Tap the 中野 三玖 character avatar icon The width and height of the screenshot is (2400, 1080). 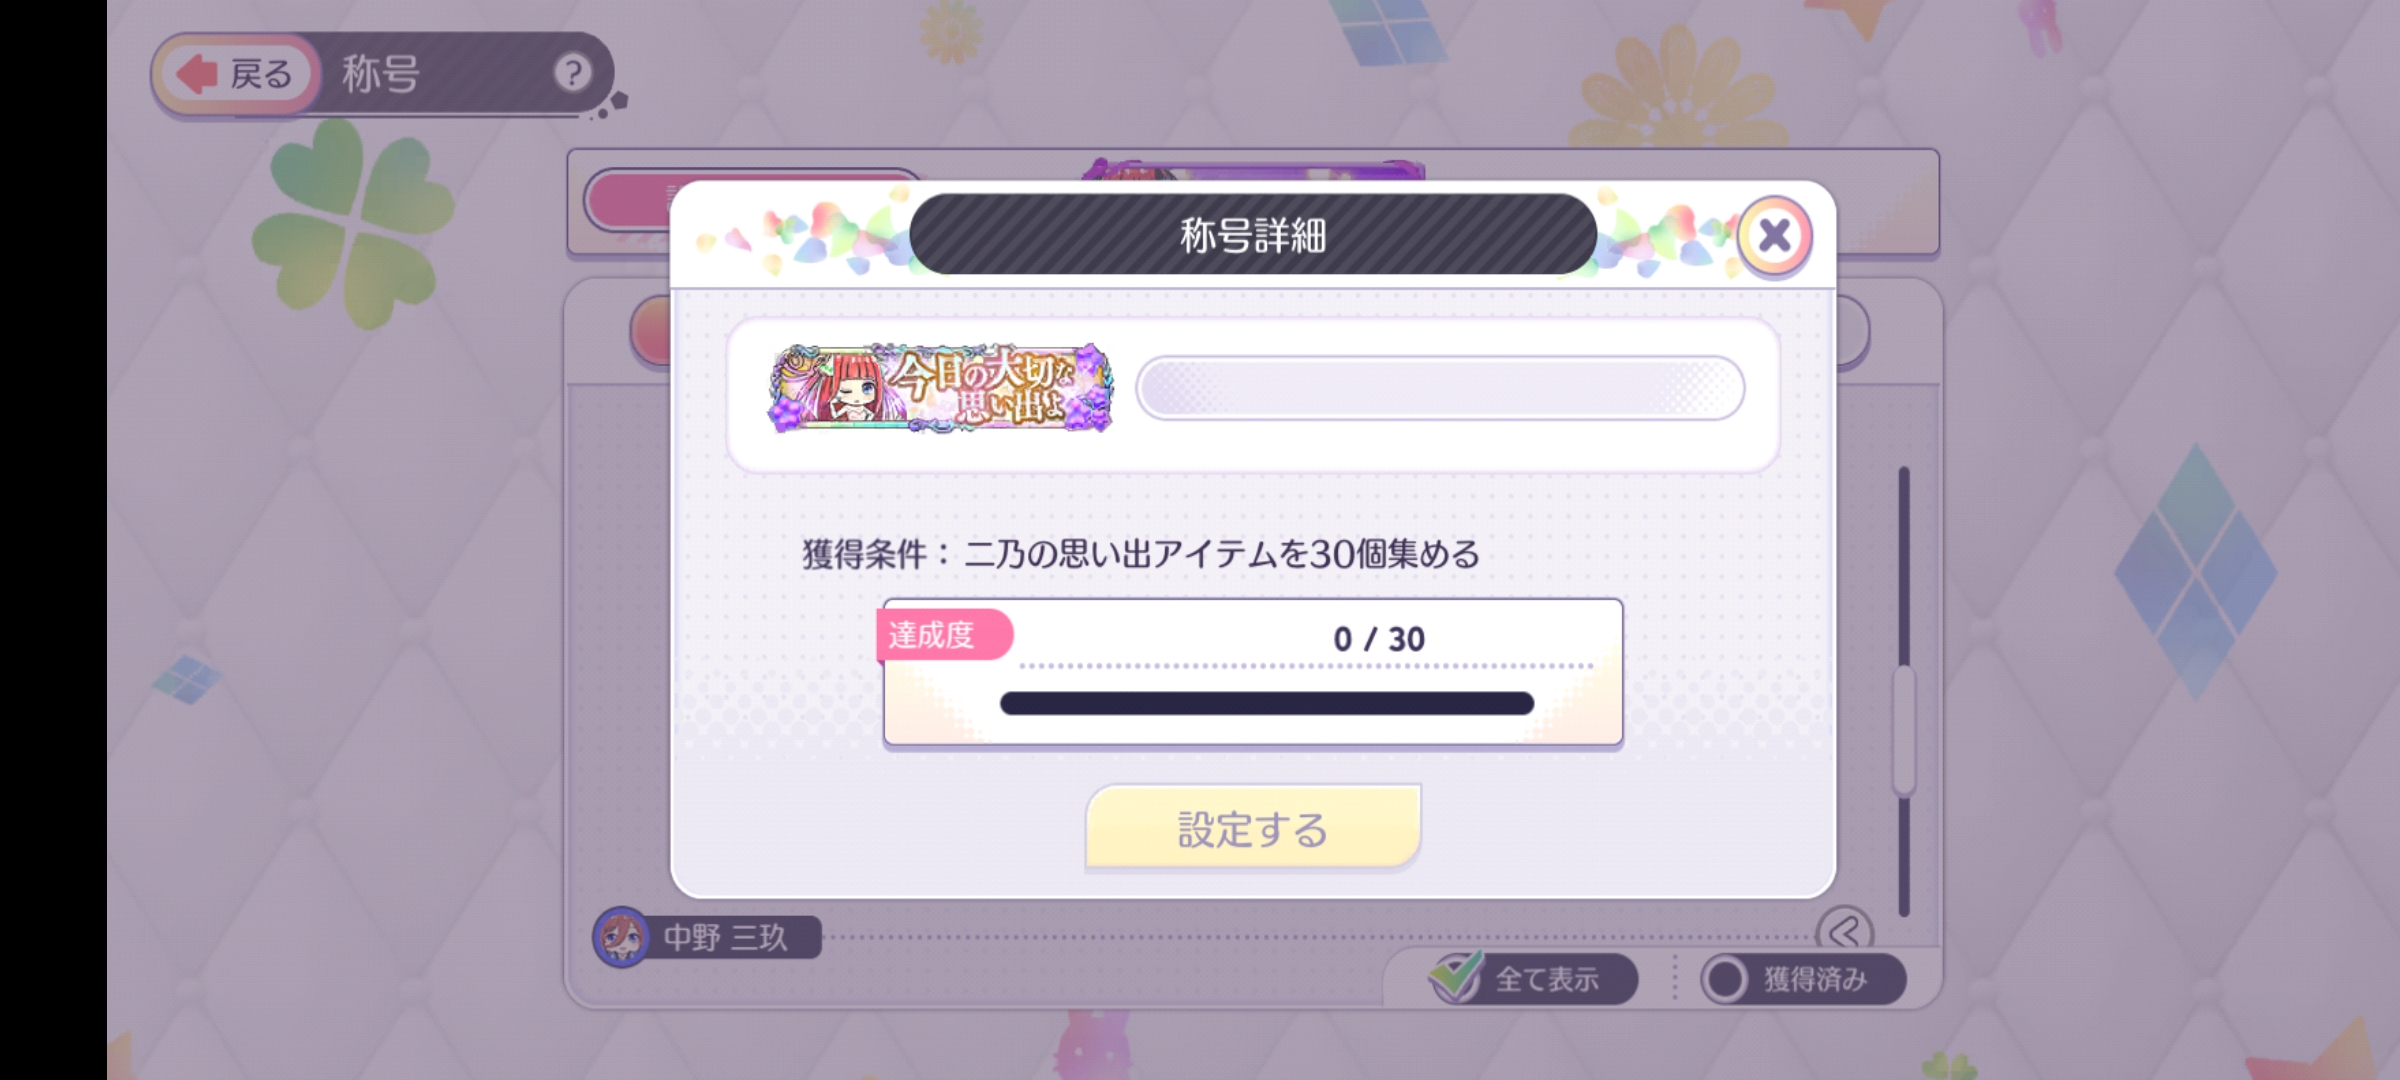621,937
